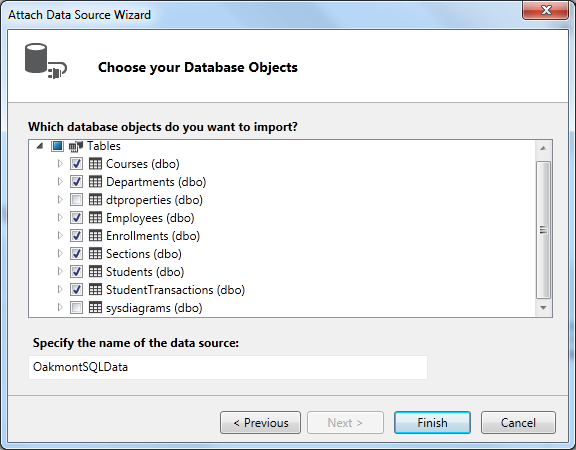Click the sysdiagrams table grid icon
Image resolution: width=576 pixels, height=450 pixels.
coord(95,307)
